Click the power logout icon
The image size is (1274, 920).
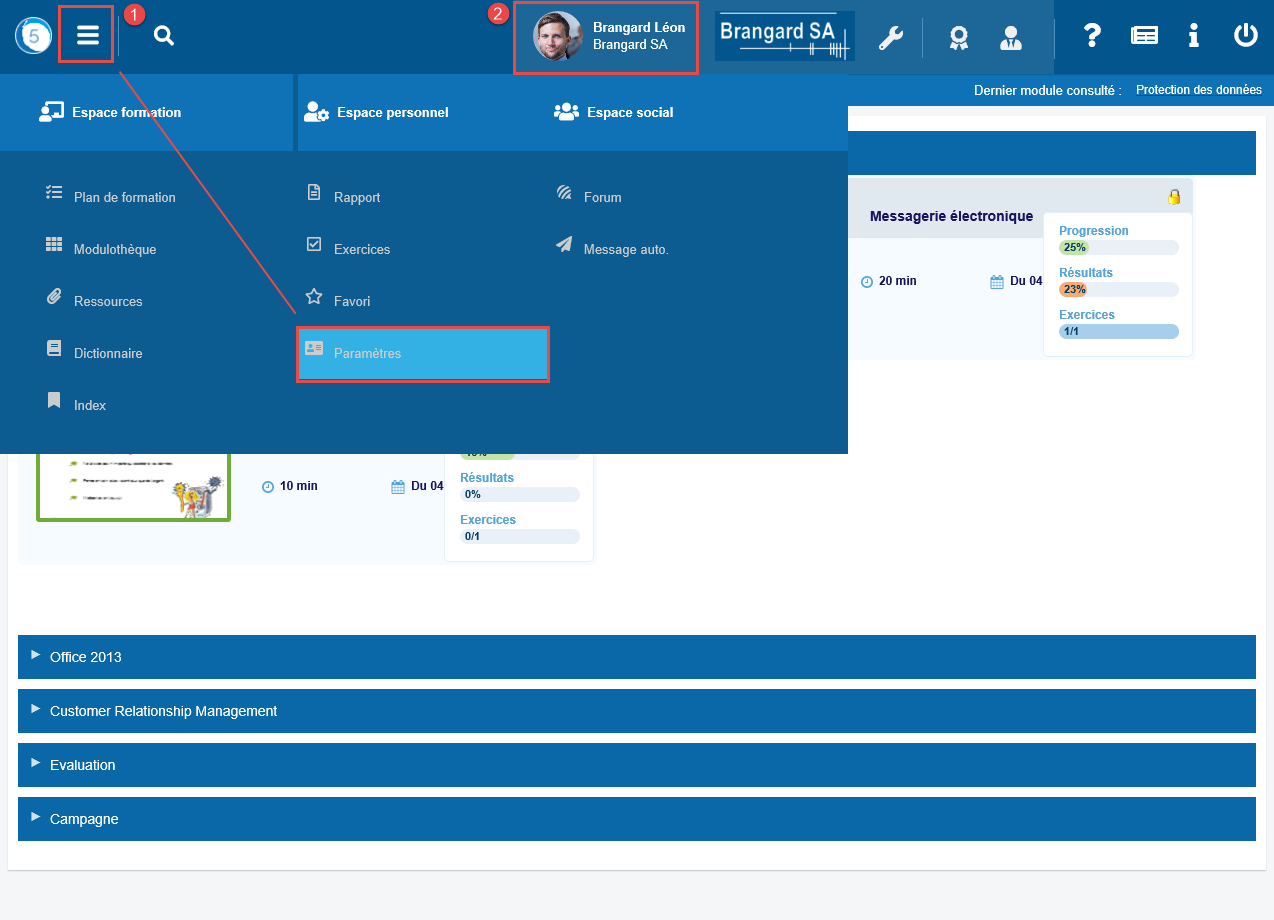[x=1245, y=36]
